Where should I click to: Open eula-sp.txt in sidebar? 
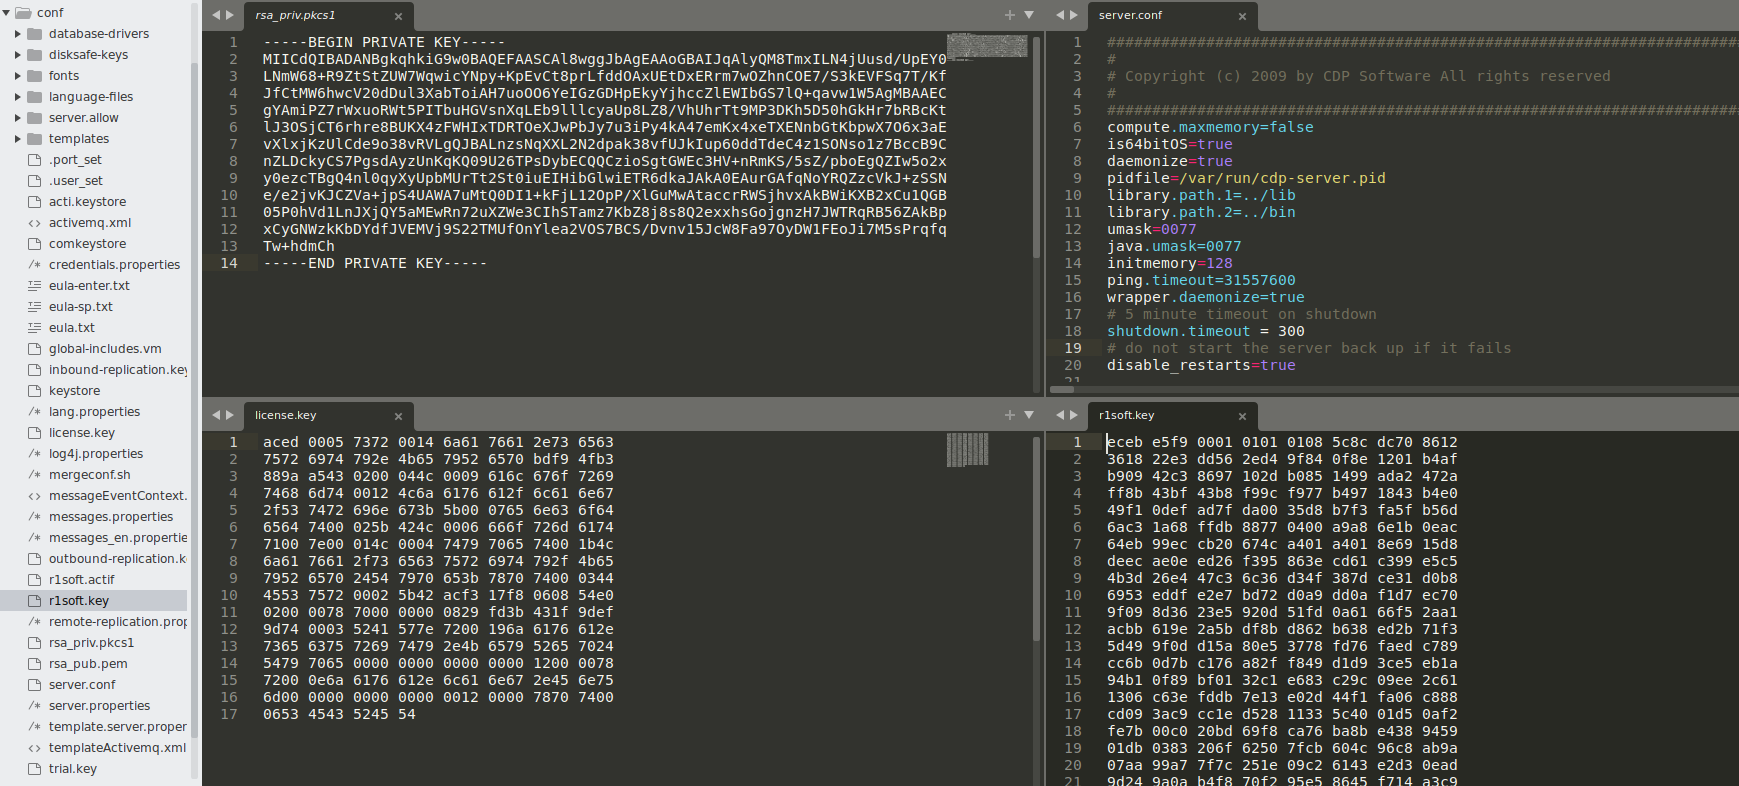point(81,307)
